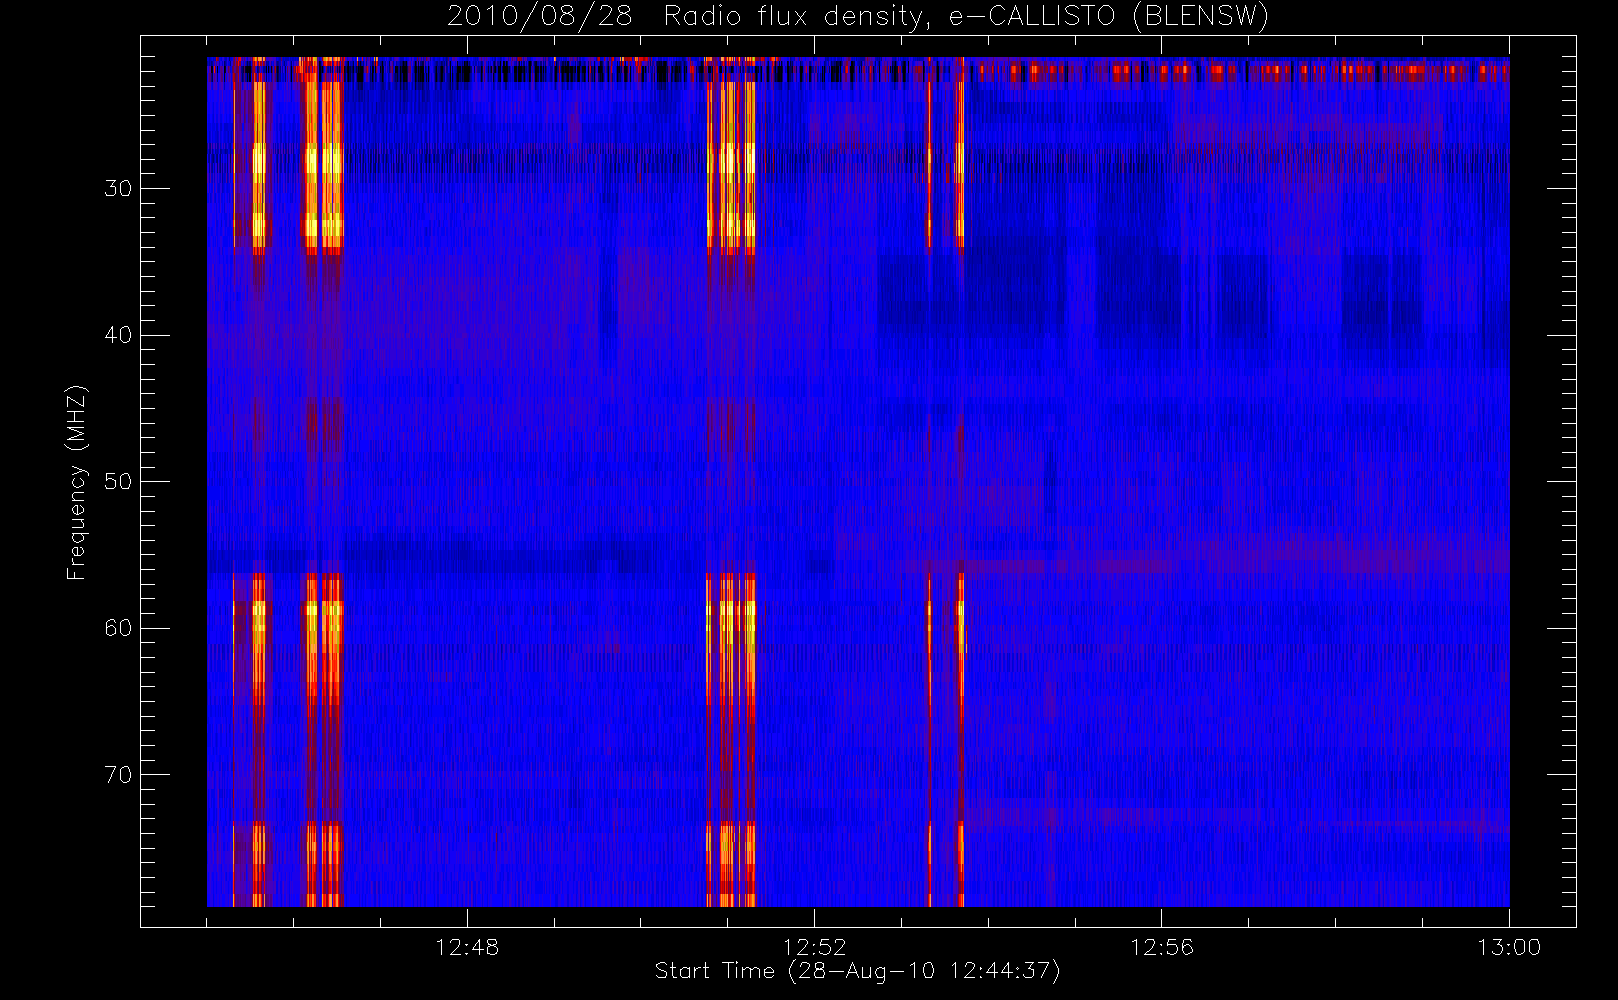Click the 30 MHz frequency tick label
Viewport: 1618px width, 1000px height.
coord(118,188)
